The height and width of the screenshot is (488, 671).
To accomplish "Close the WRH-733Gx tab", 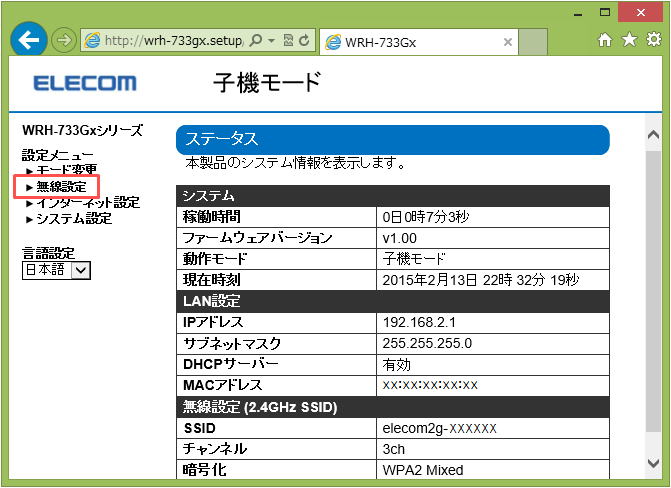I will [x=508, y=42].
